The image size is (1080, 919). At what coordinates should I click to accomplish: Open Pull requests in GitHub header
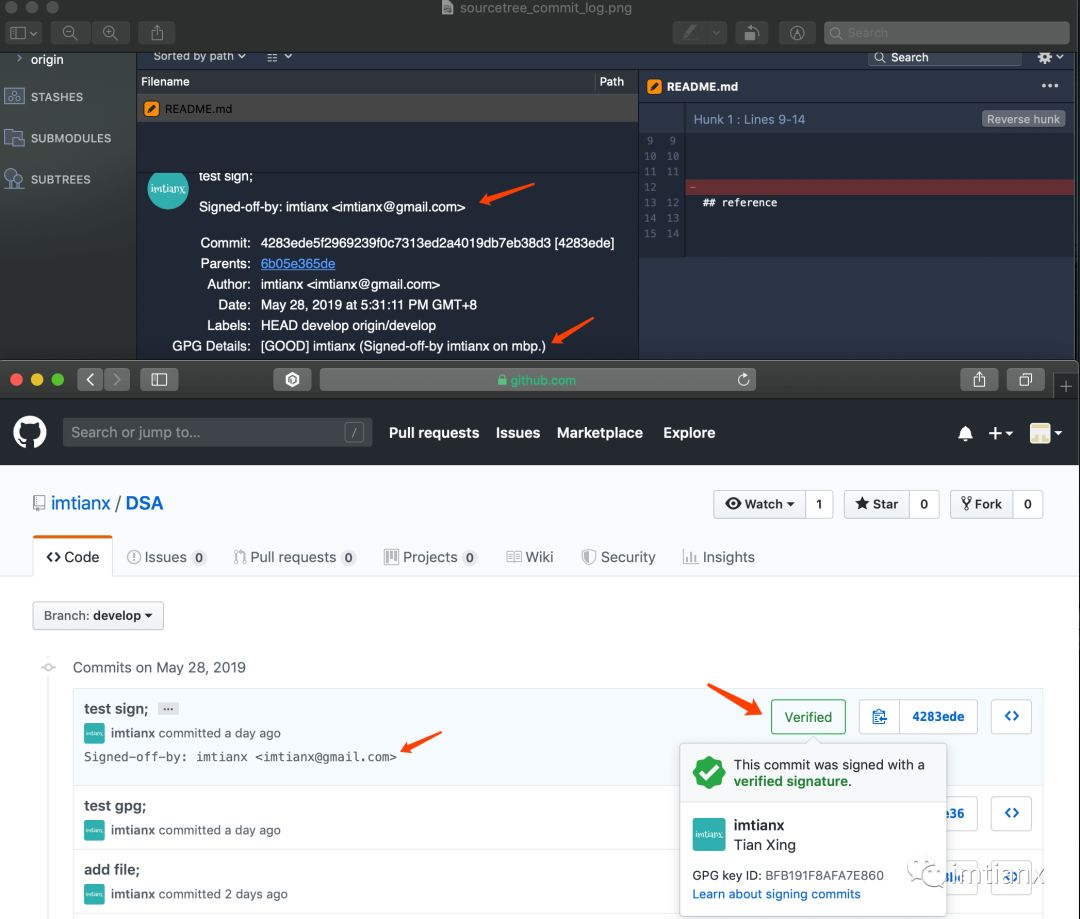click(434, 433)
